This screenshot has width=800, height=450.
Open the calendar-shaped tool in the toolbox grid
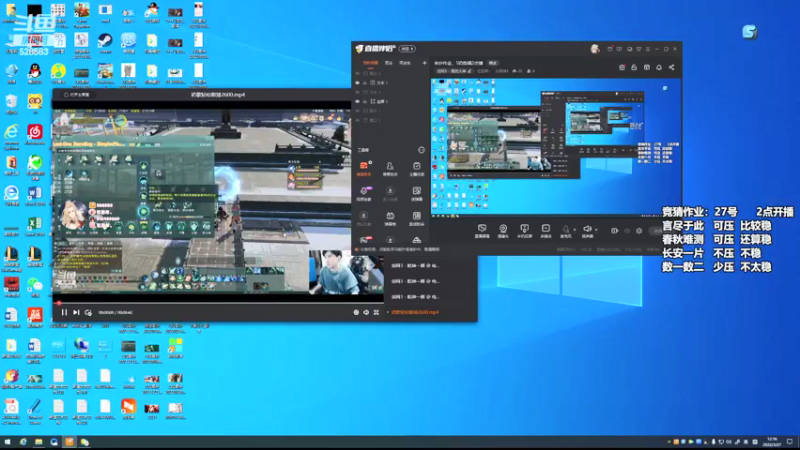[x=390, y=218]
